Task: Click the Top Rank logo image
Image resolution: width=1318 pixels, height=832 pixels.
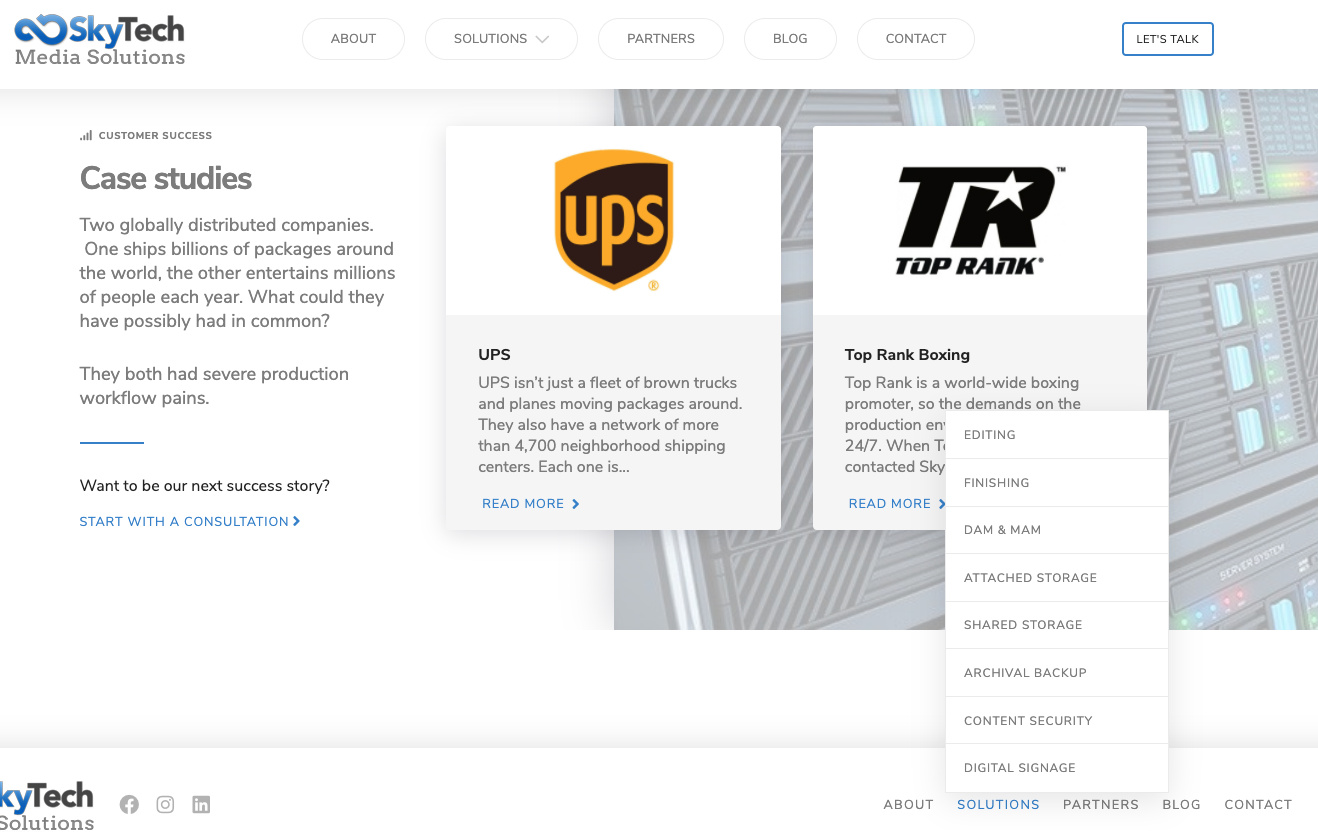Action: [x=980, y=220]
